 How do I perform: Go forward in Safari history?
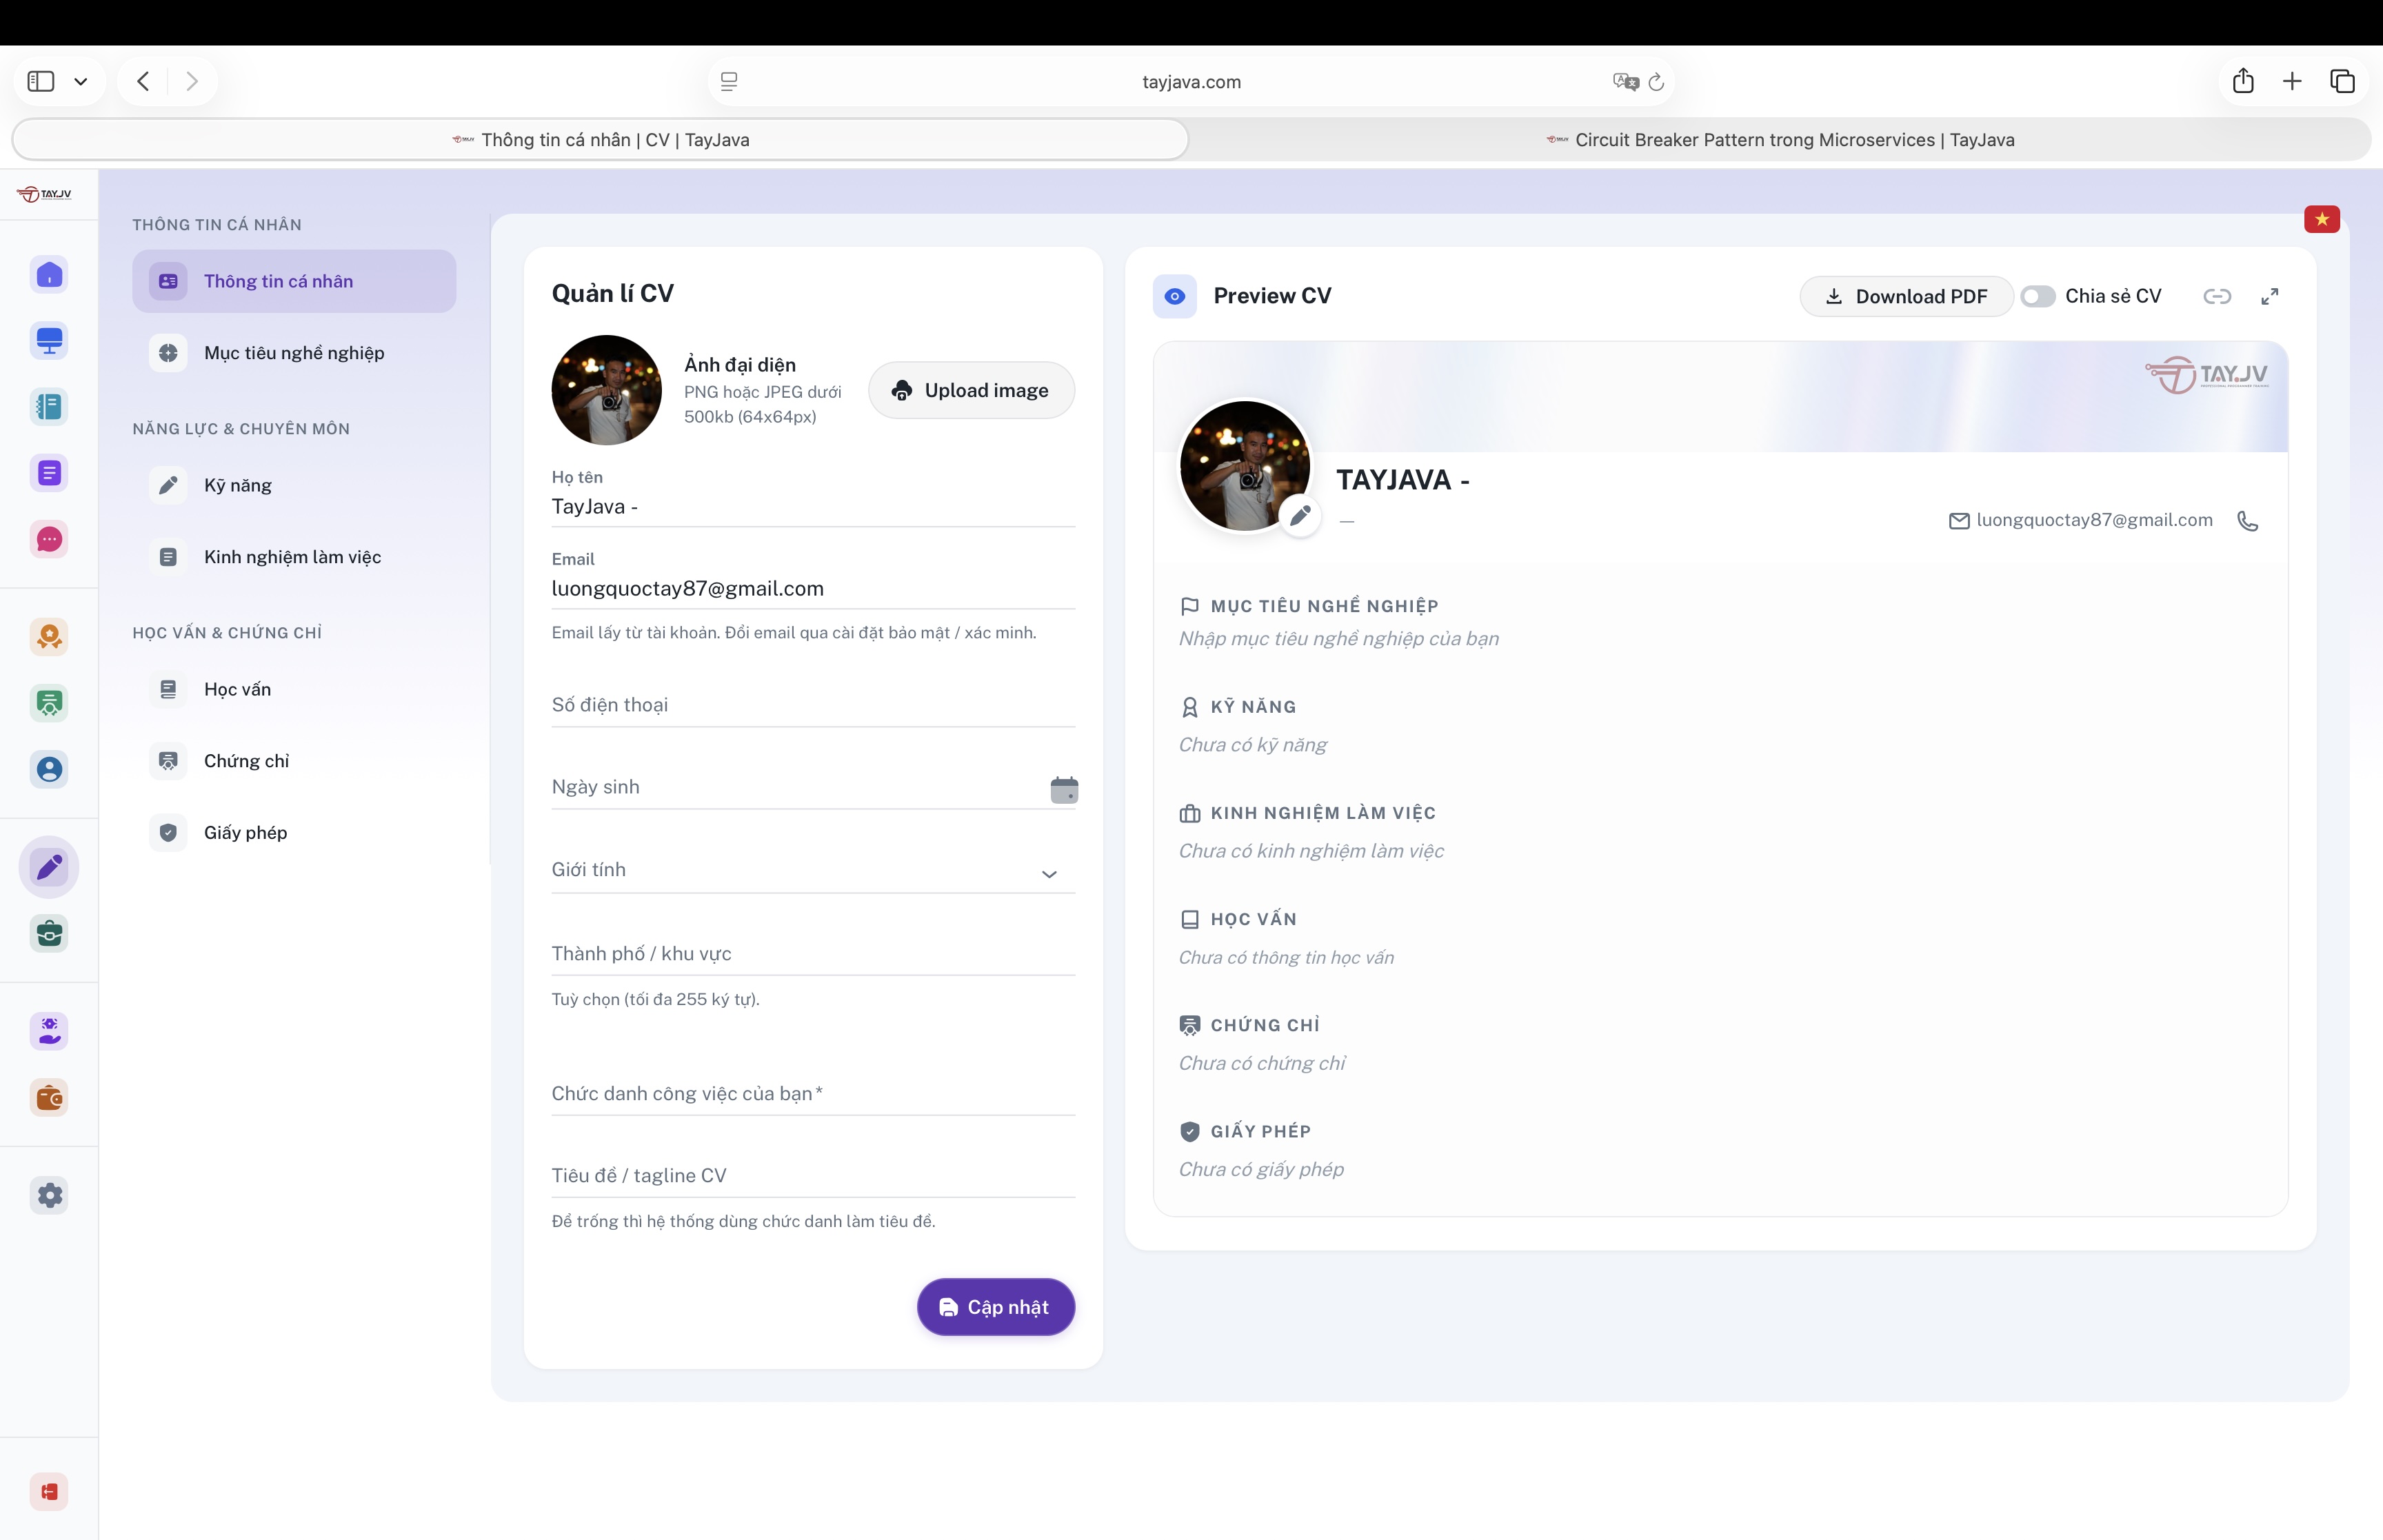pos(192,81)
